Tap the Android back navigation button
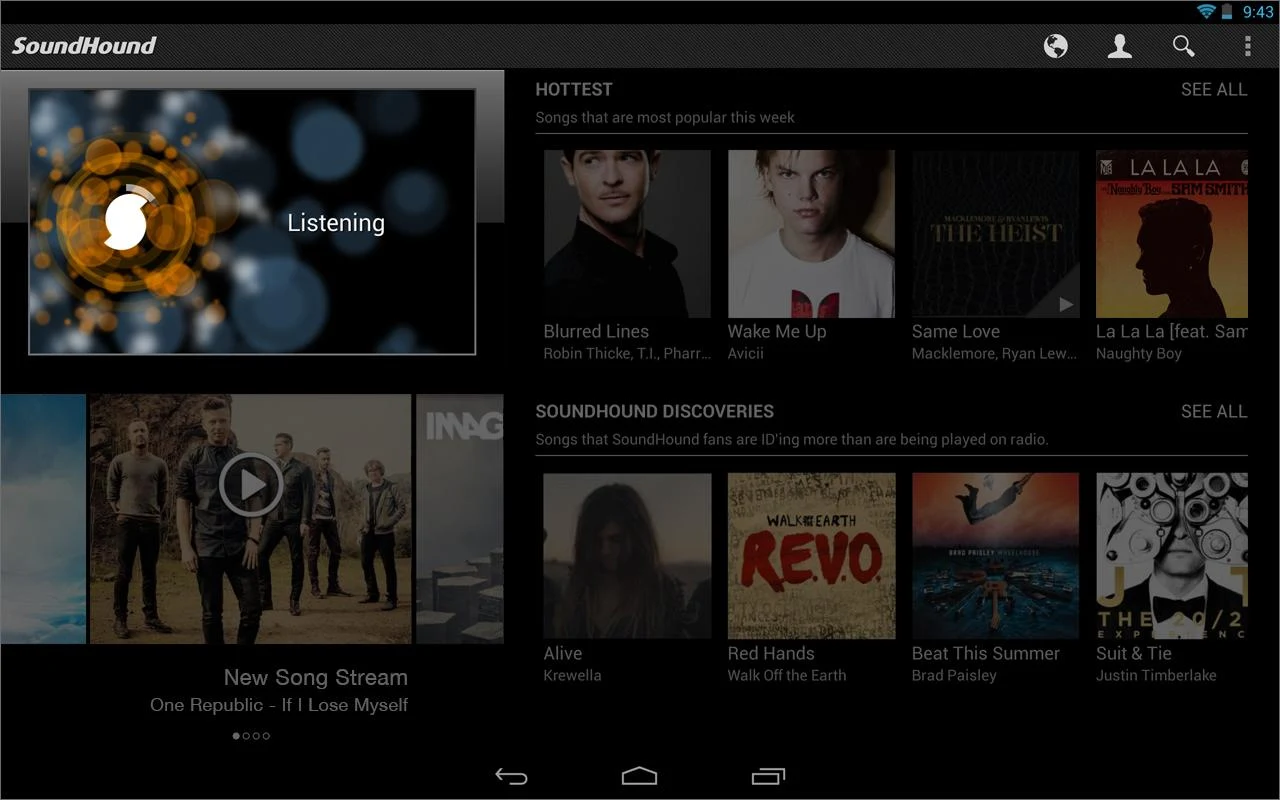The image size is (1280, 800). coord(511,776)
